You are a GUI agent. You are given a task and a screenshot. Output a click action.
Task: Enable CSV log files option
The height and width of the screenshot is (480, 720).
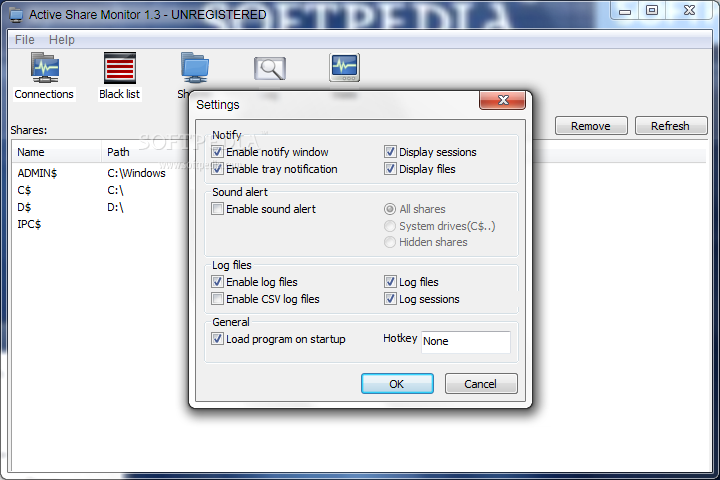[x=218, y=299]
